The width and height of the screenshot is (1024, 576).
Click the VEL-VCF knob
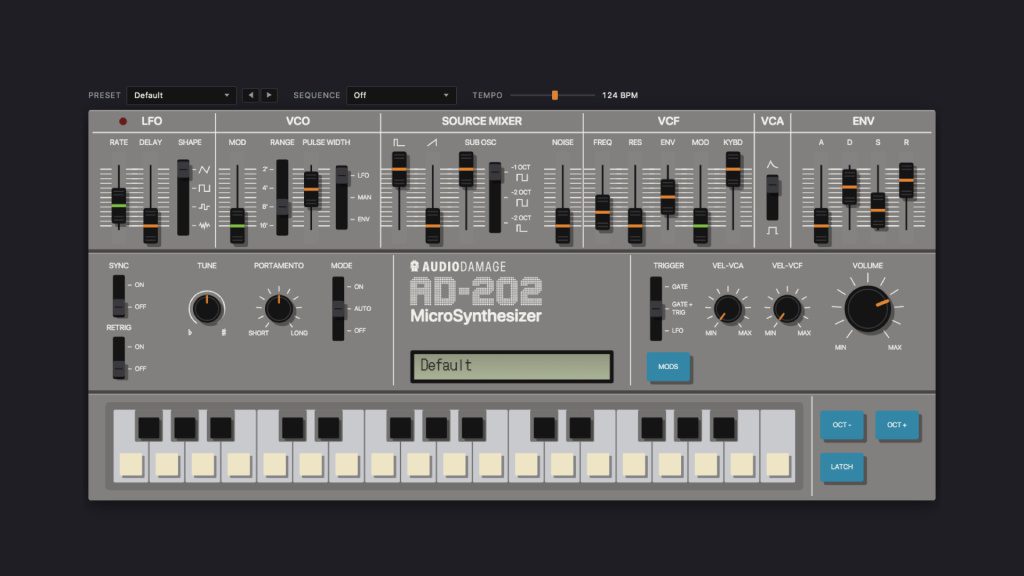coord(787,308)
